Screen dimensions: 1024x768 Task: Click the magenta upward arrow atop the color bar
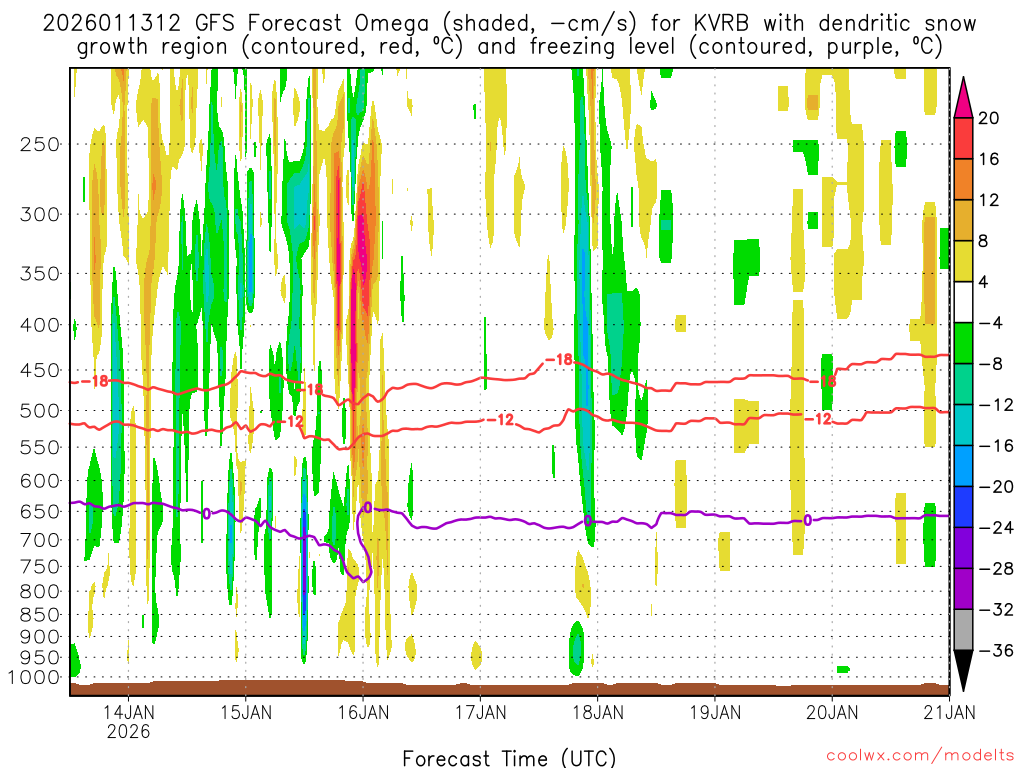coord(964,96)
